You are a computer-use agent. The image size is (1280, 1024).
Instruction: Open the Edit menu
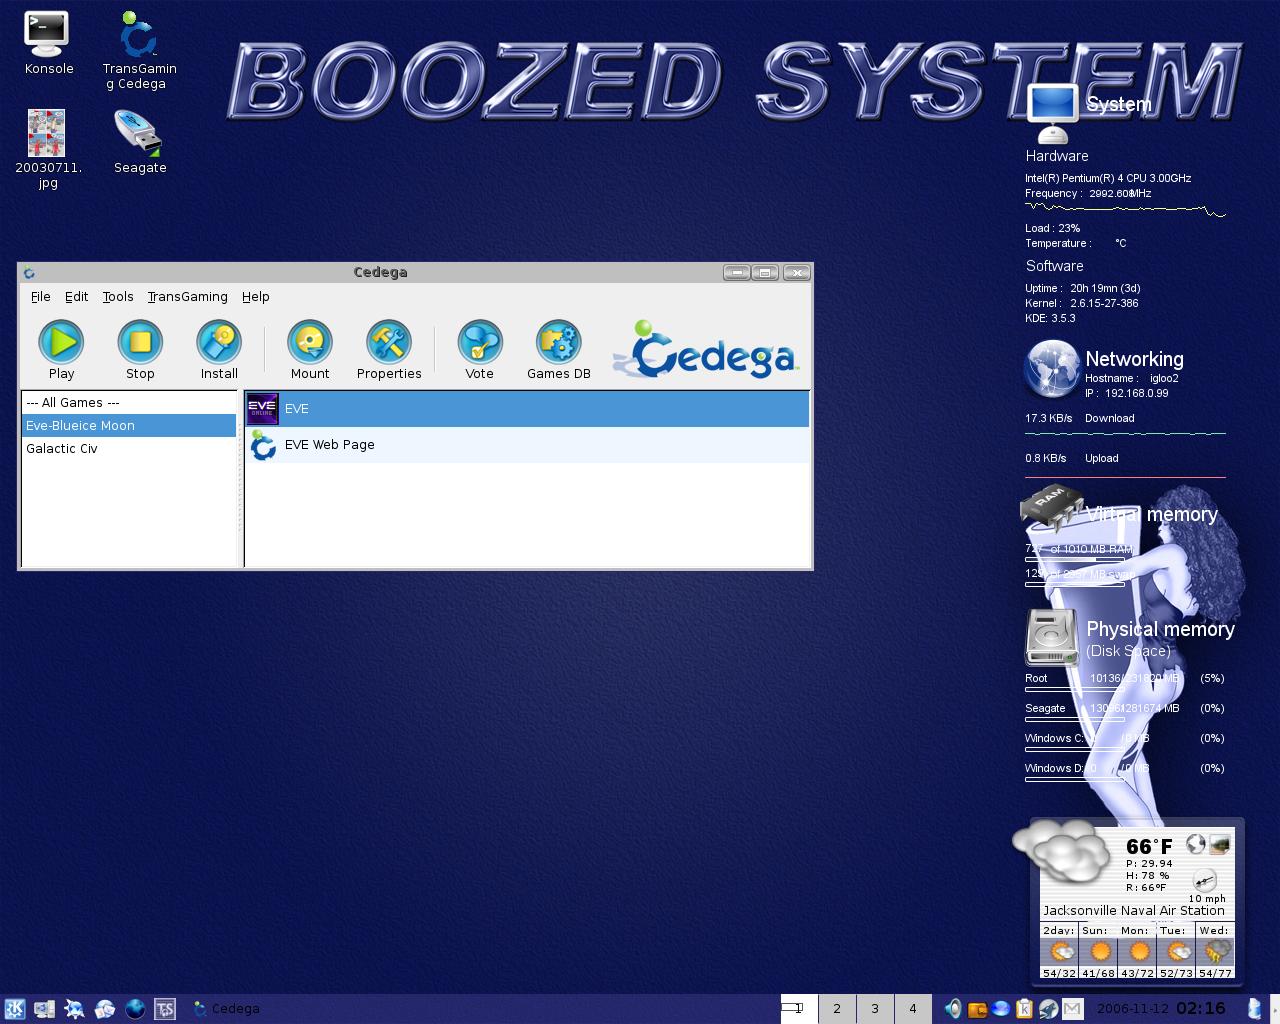point(77,297)
